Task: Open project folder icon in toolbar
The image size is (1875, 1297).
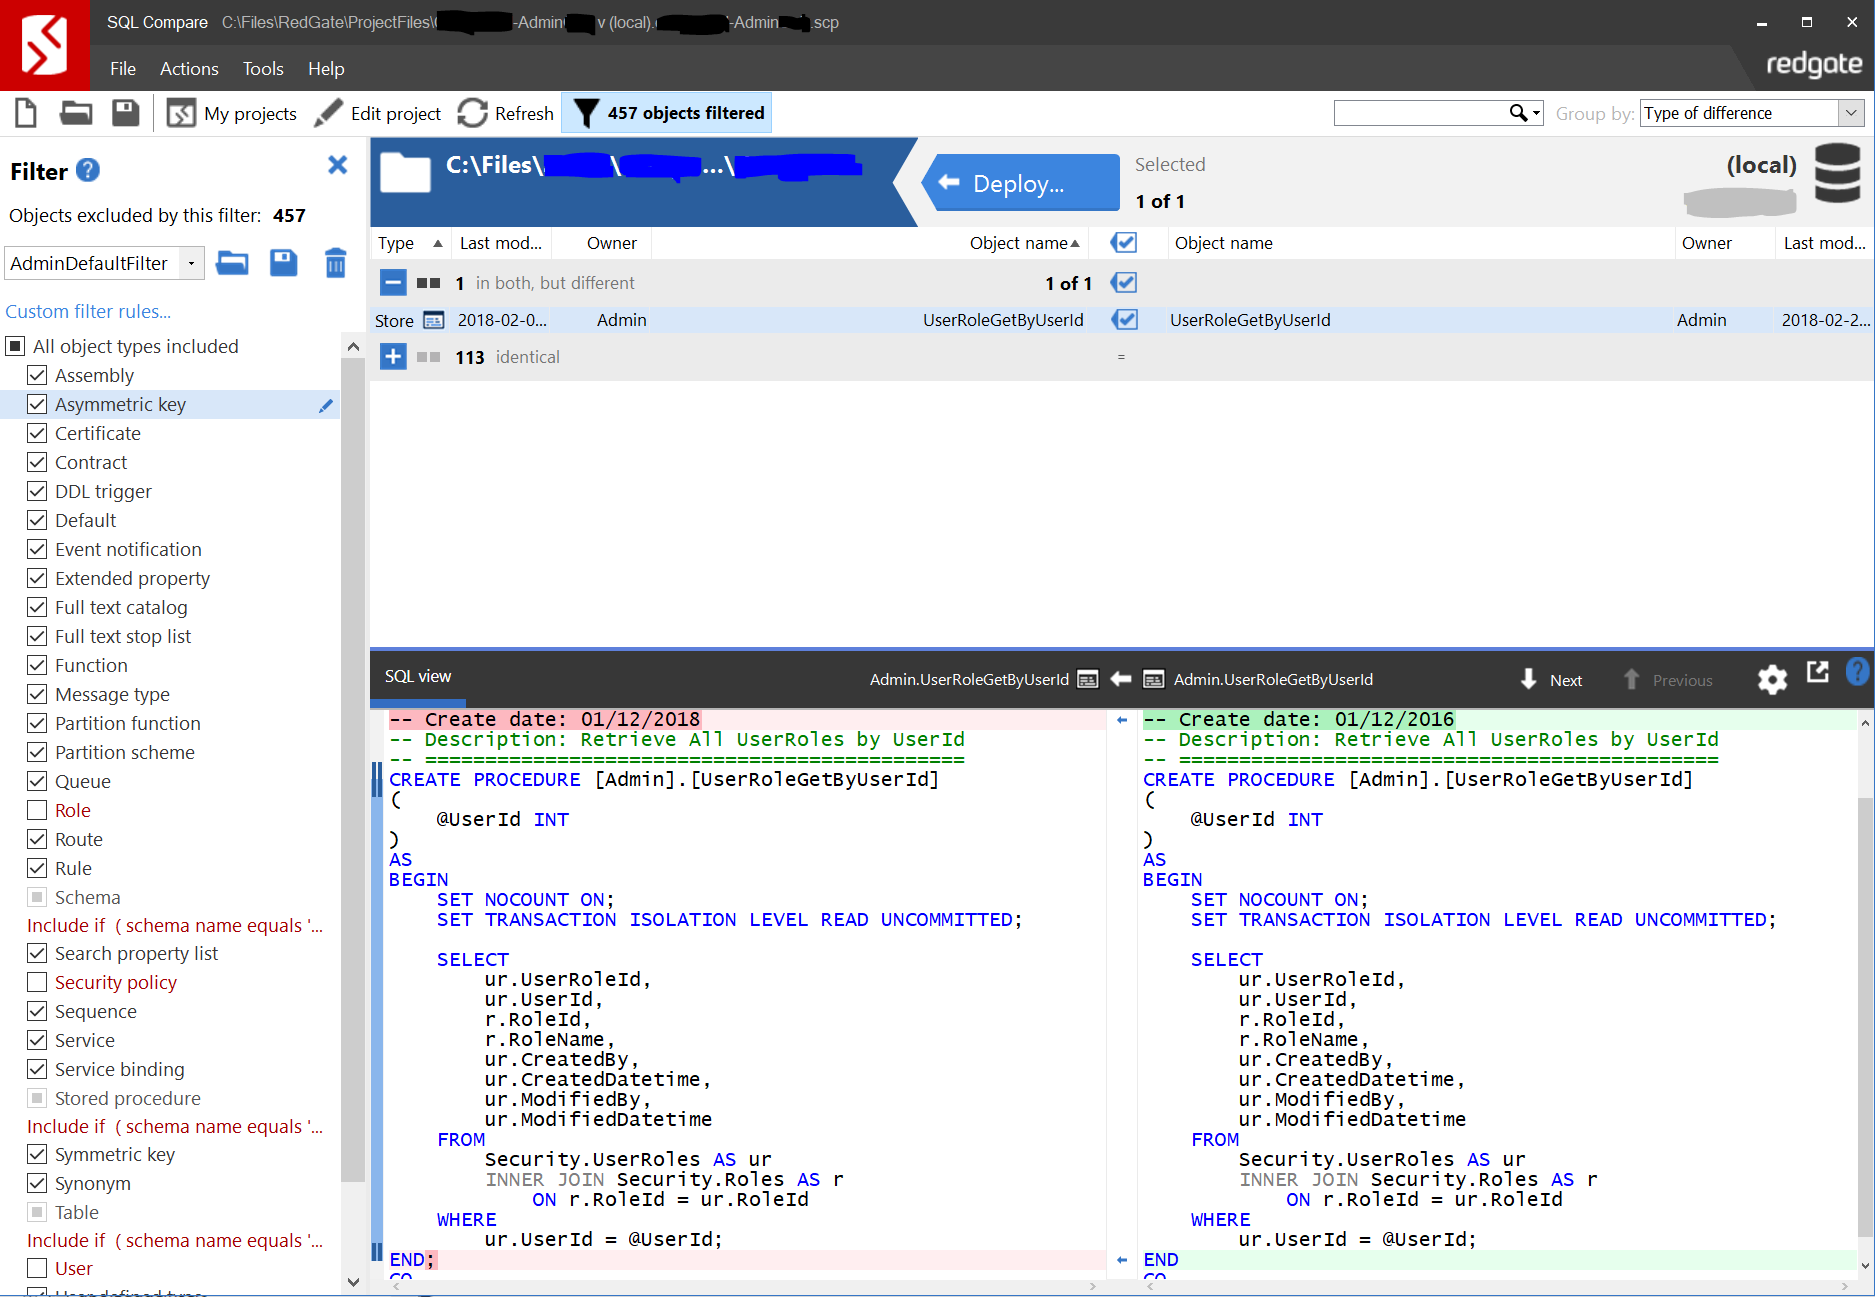Action: coord(76,113)
